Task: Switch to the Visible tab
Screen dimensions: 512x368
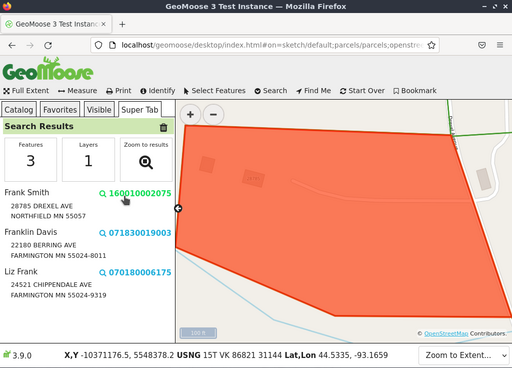Action: (x=99, y=110)
